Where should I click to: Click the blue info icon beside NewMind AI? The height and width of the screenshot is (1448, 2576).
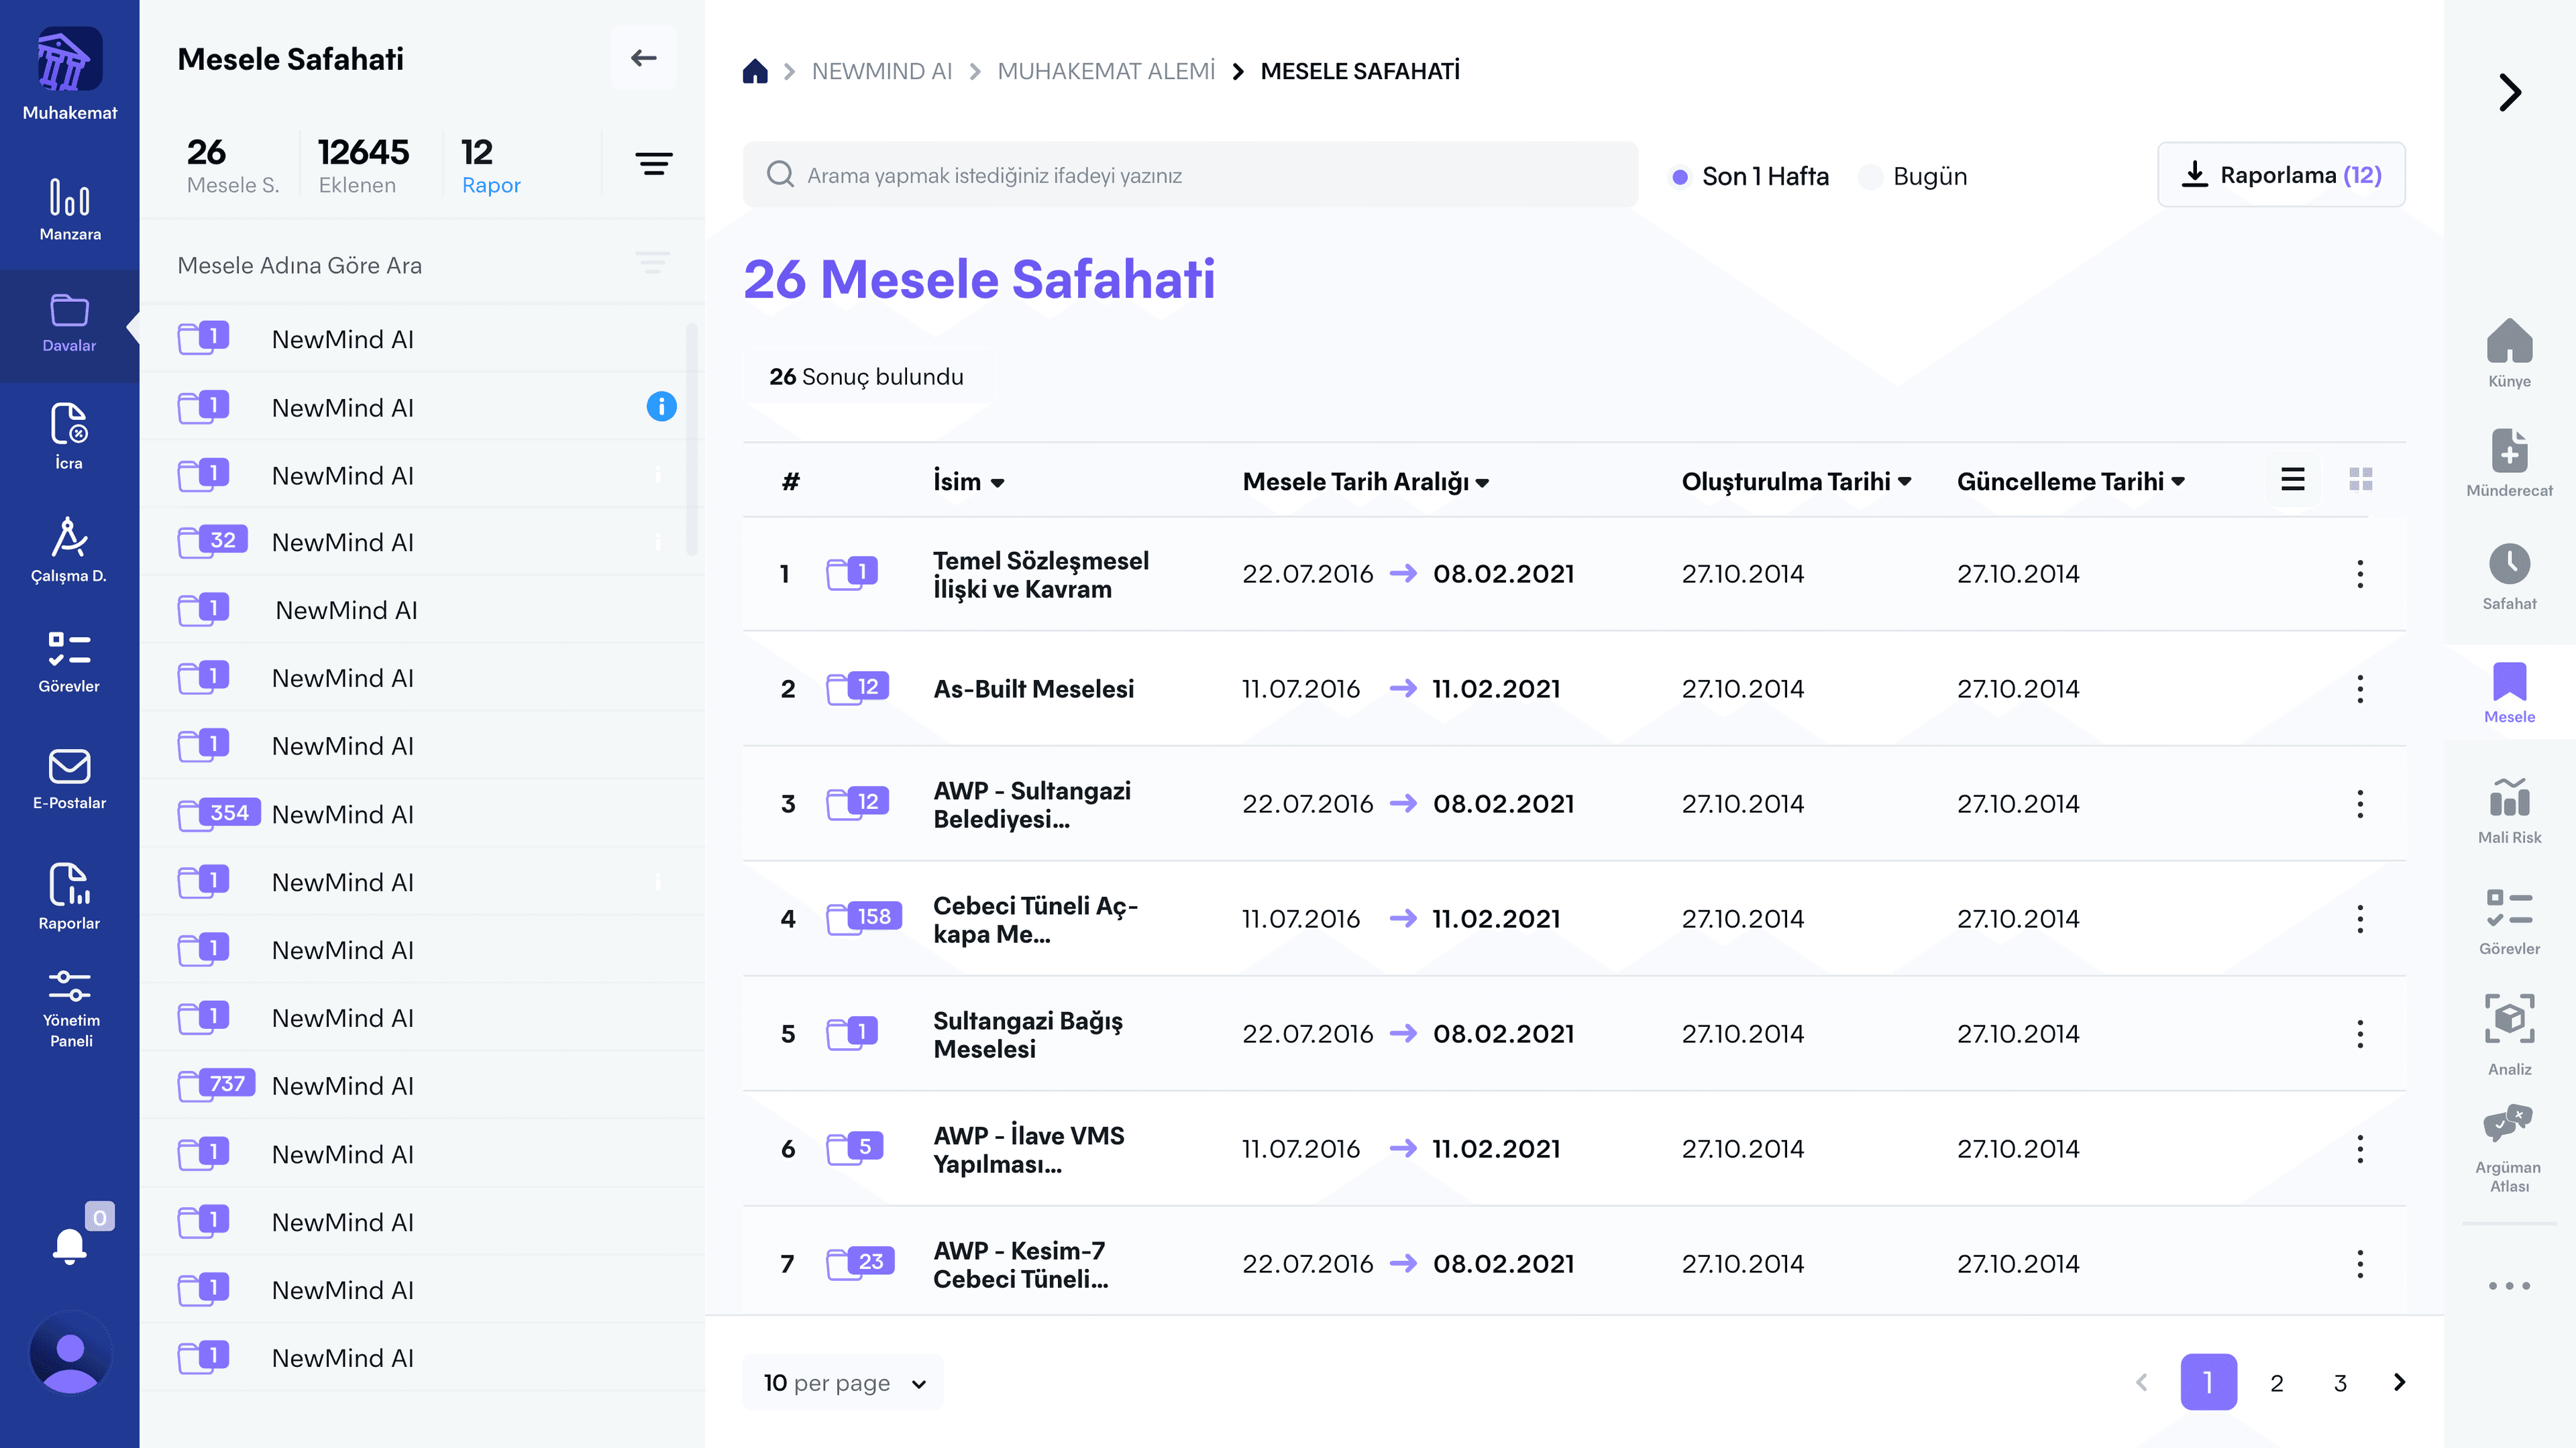(661, 406)
